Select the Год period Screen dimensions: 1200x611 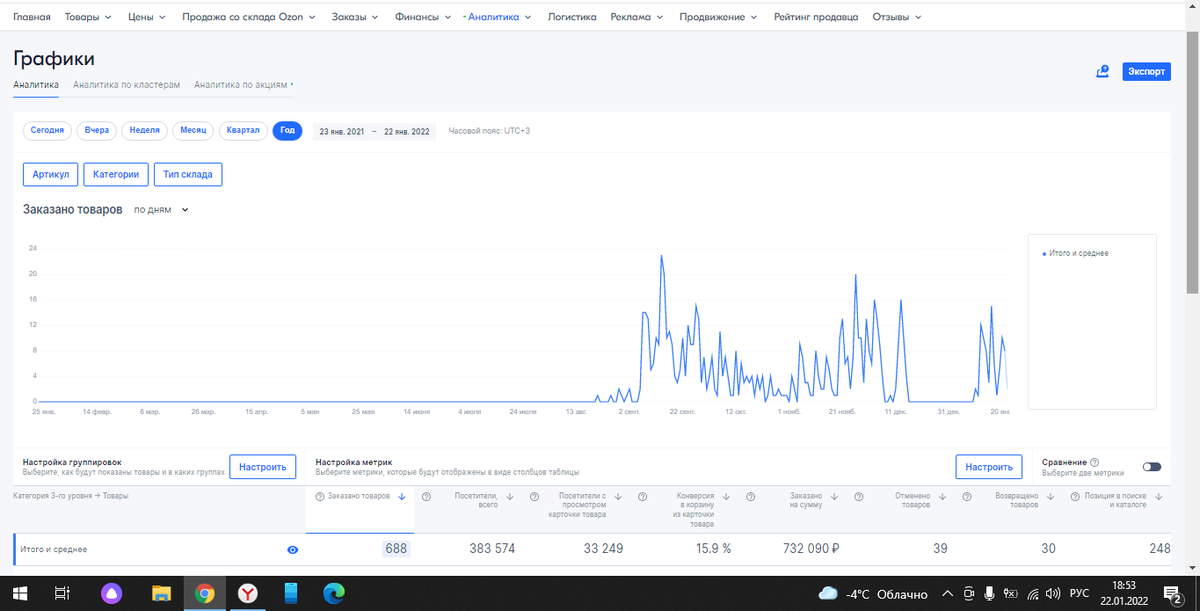(287, 131)
